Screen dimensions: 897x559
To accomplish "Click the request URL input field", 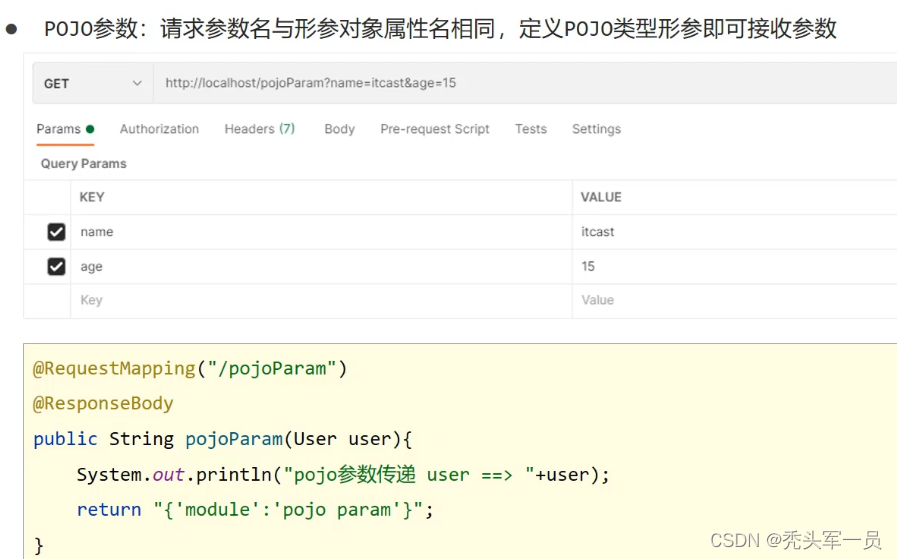I will click(520, 83).
